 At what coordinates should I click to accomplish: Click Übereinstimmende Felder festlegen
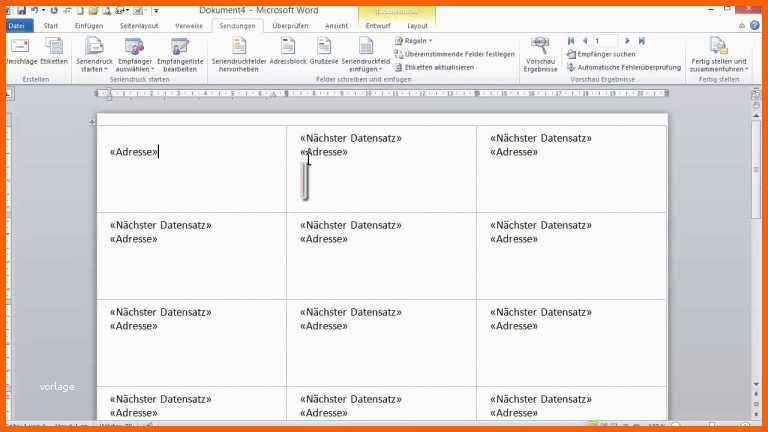pos(455,54)
